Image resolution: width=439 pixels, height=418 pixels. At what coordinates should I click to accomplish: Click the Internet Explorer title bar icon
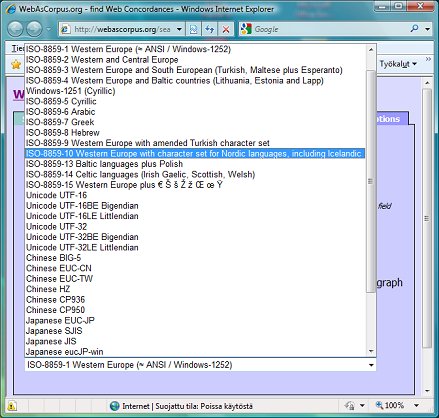click(11, 9)
